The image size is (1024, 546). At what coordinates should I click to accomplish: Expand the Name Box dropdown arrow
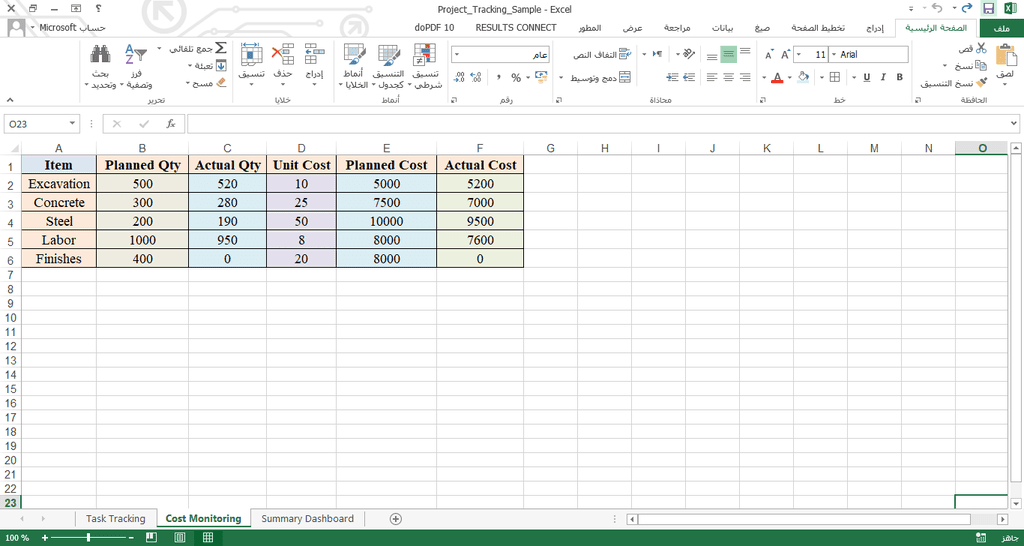tap(72, 123)
